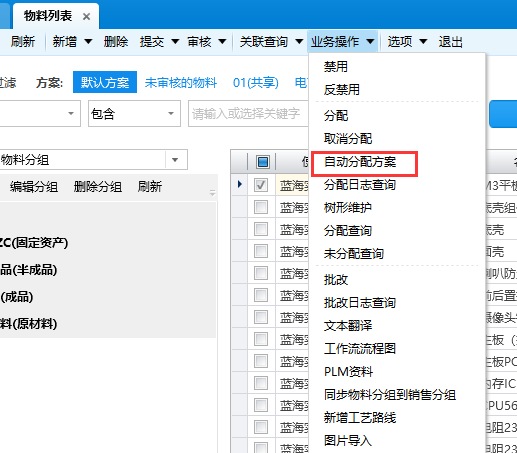Expand the 审核 dropdown arrow

pyautogui.click(x=222, y=42)
